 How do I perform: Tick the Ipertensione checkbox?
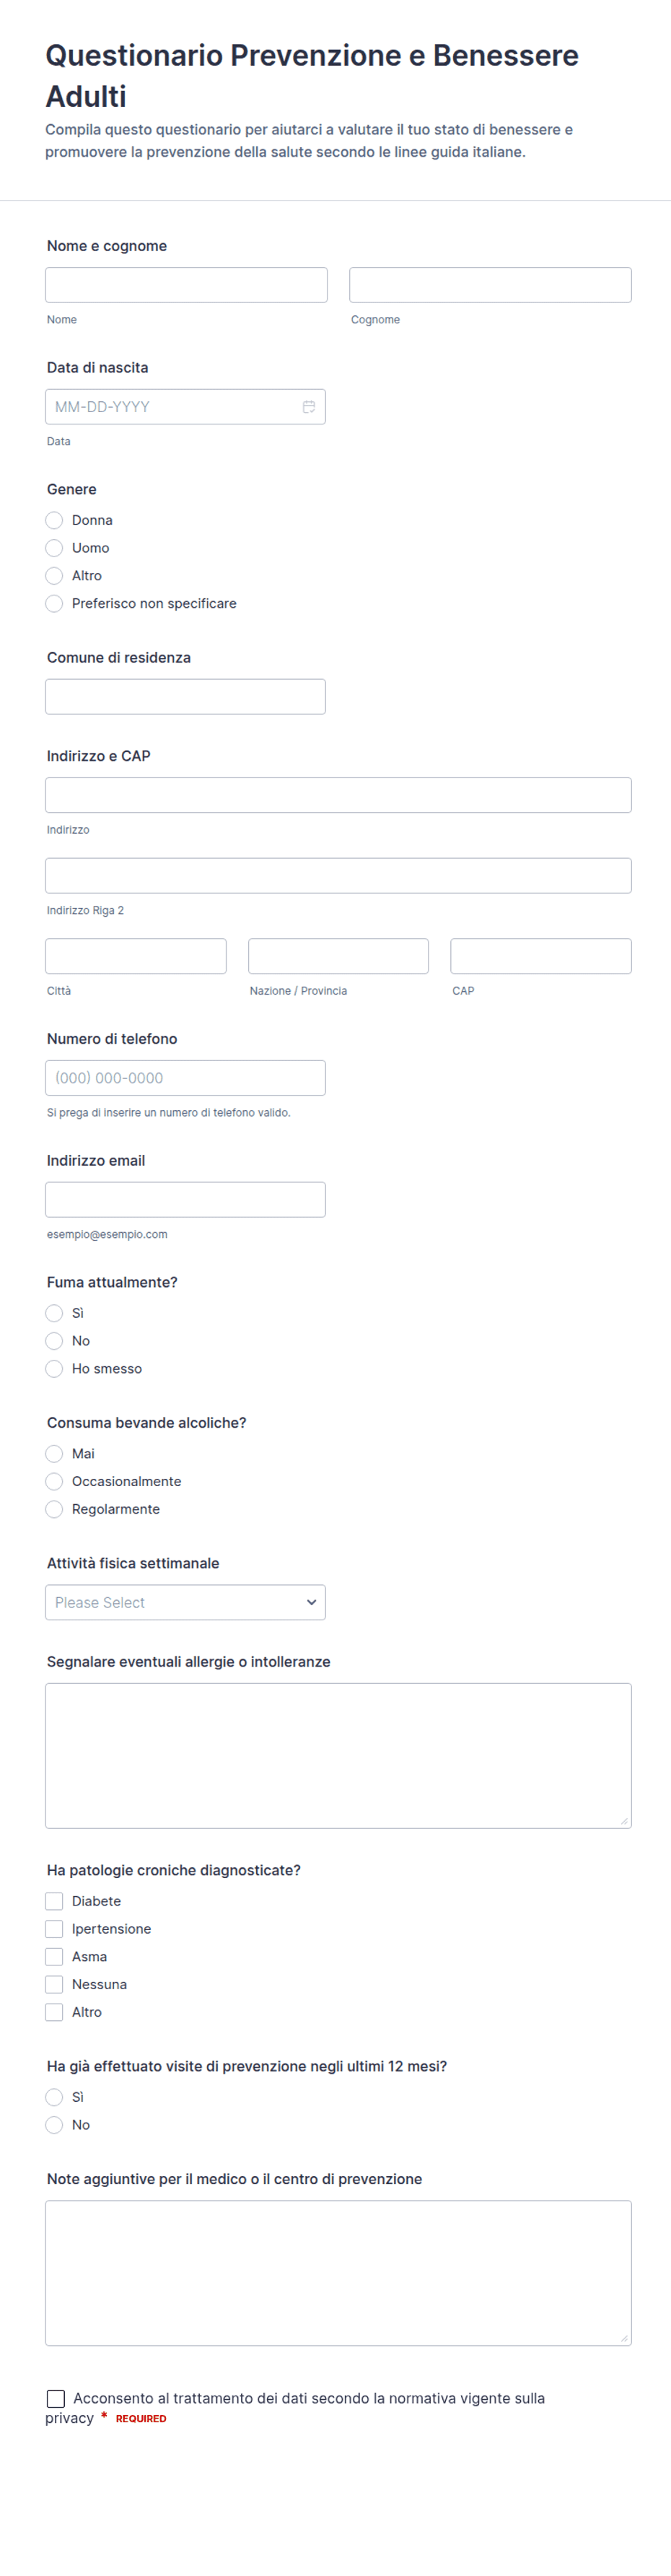54,1929
